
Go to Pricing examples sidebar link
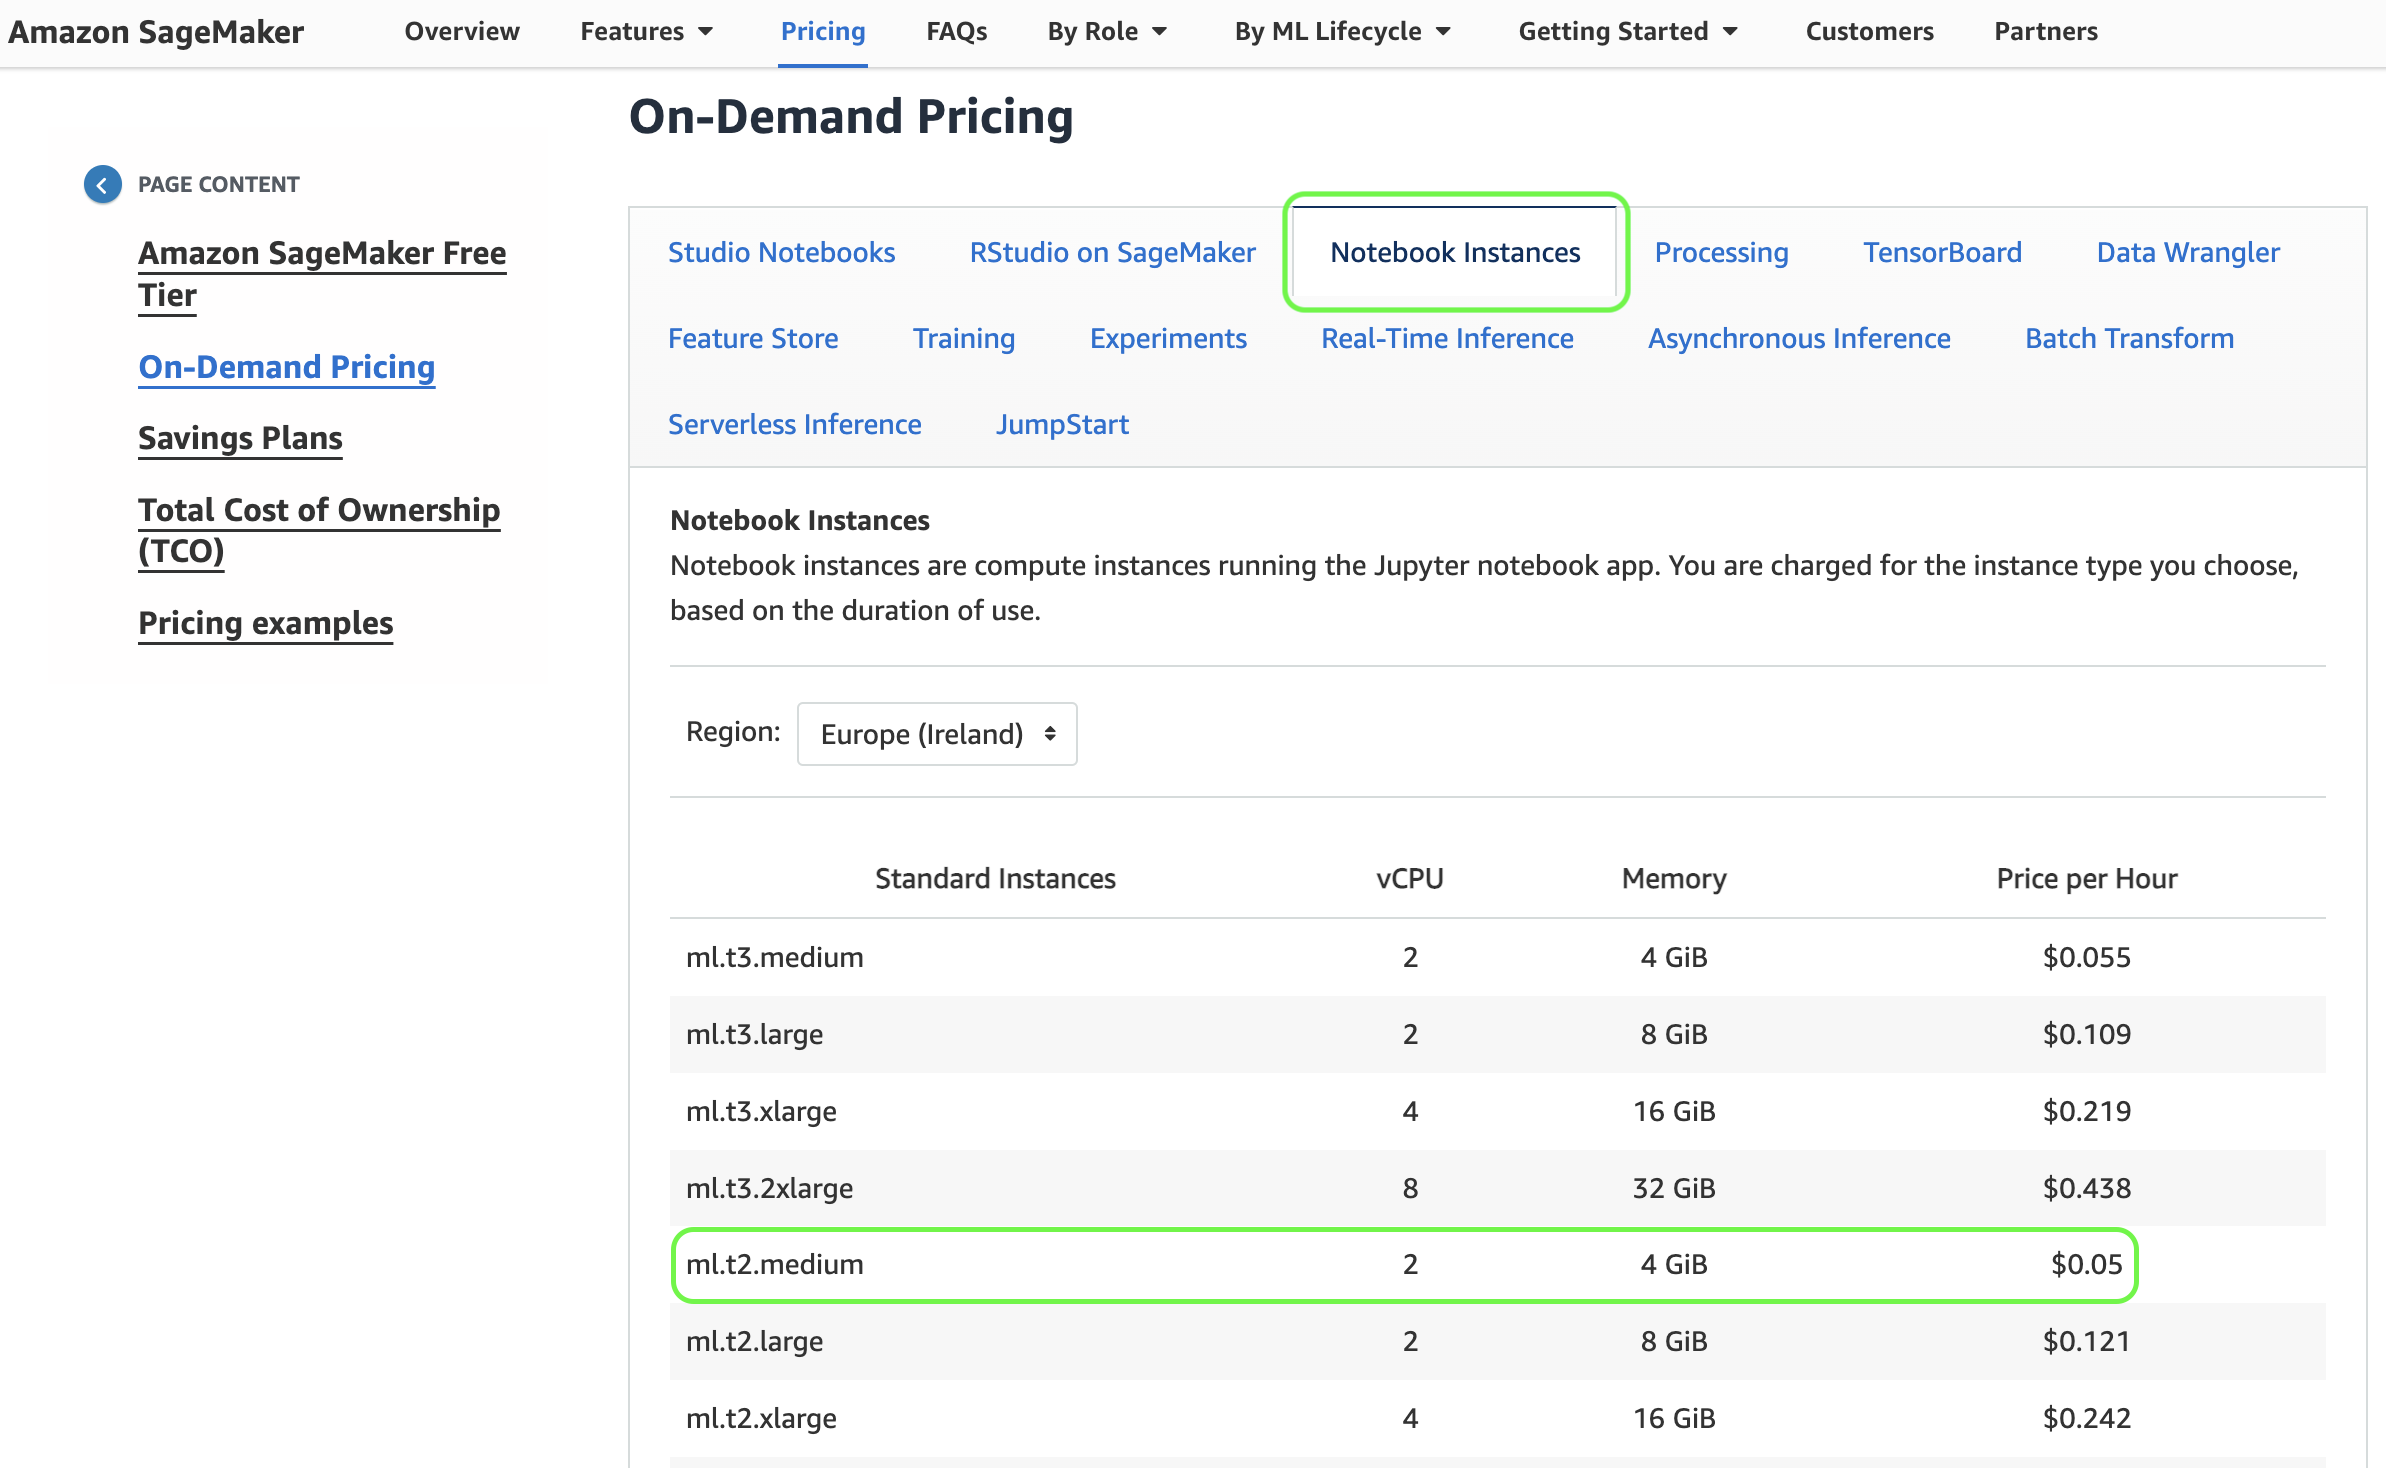tap(265, 623)
